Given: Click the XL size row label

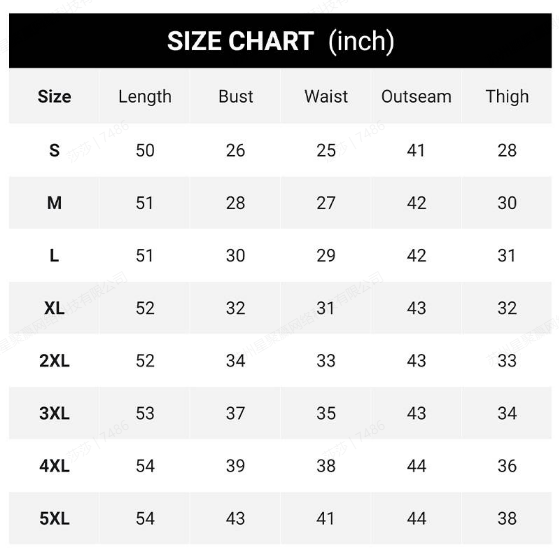Looking at the screenshot, I should click(55, 308).
